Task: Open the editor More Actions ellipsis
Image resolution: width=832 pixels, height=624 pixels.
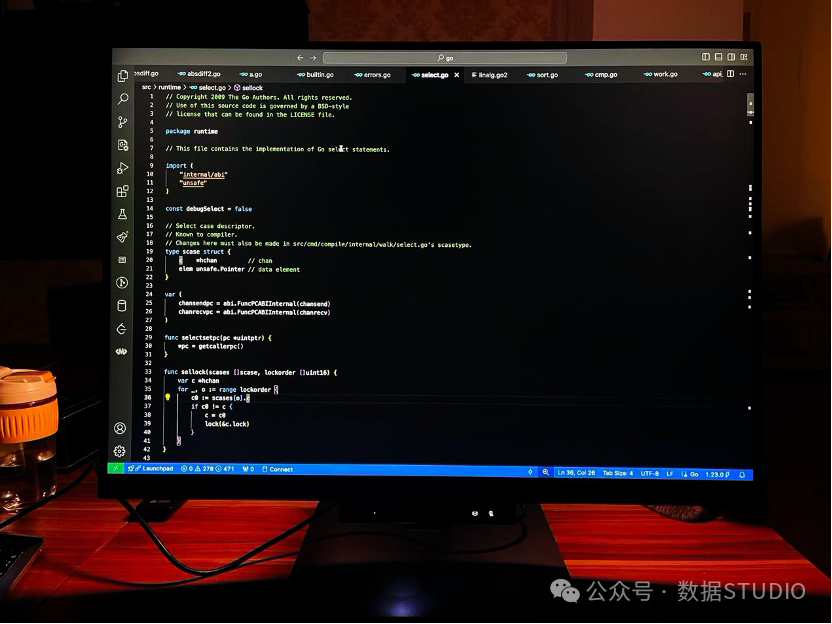Action: [743, 74]
